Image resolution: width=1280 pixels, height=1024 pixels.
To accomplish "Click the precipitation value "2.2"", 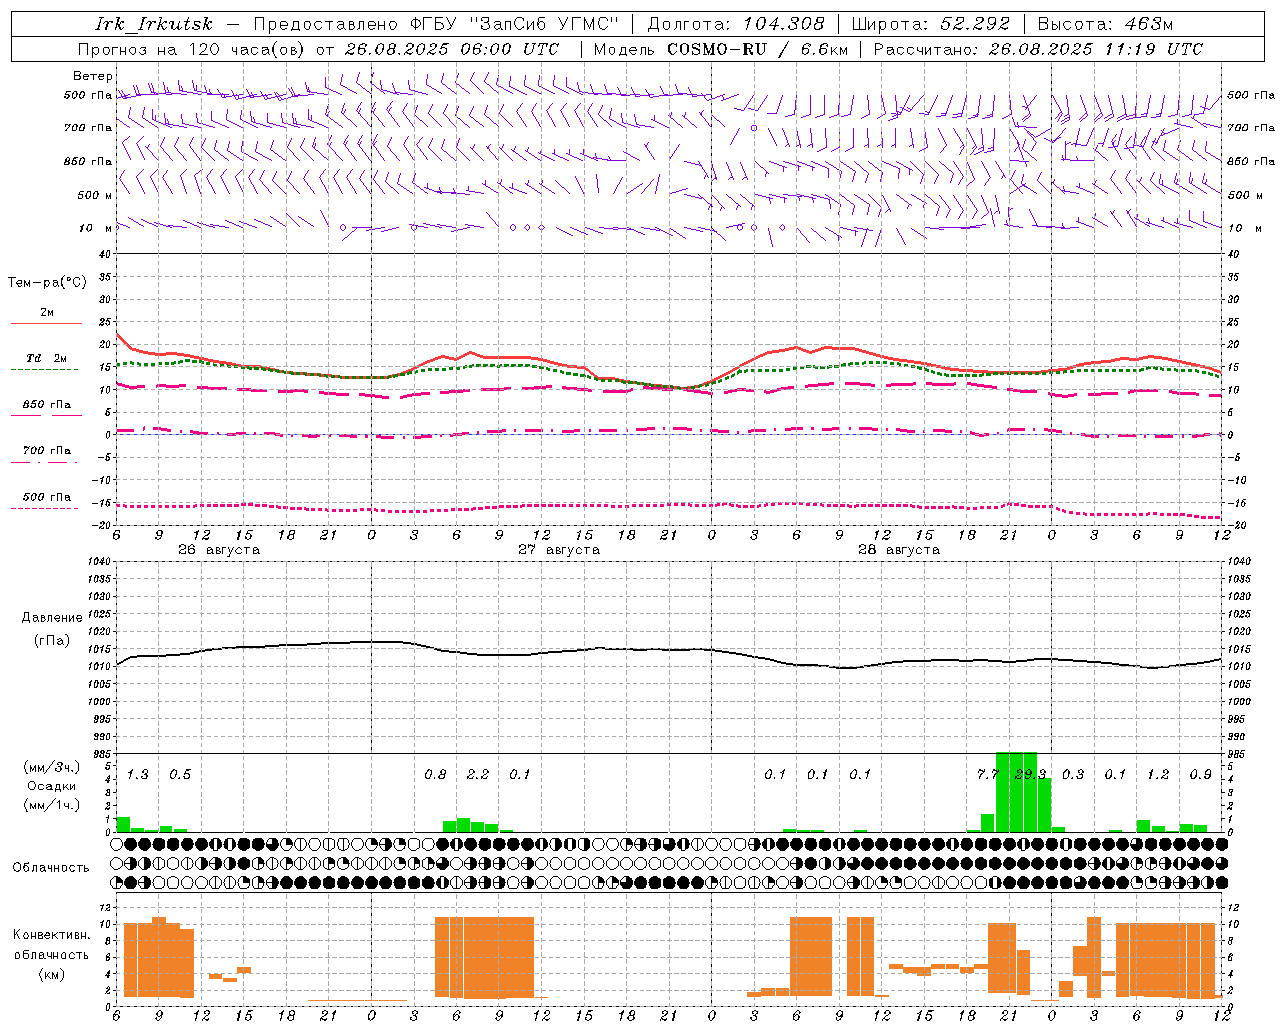I will pyautogui.click(x=478, y=774).
